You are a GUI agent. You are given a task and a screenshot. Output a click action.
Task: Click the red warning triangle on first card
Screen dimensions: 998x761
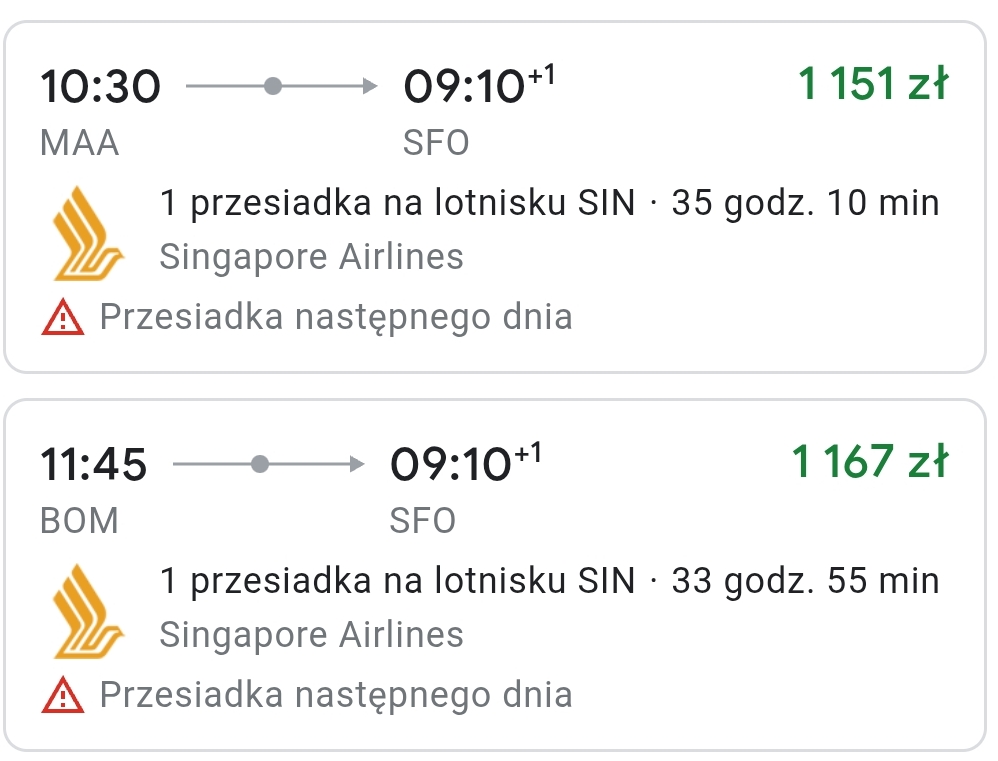[x=62, y=317]
